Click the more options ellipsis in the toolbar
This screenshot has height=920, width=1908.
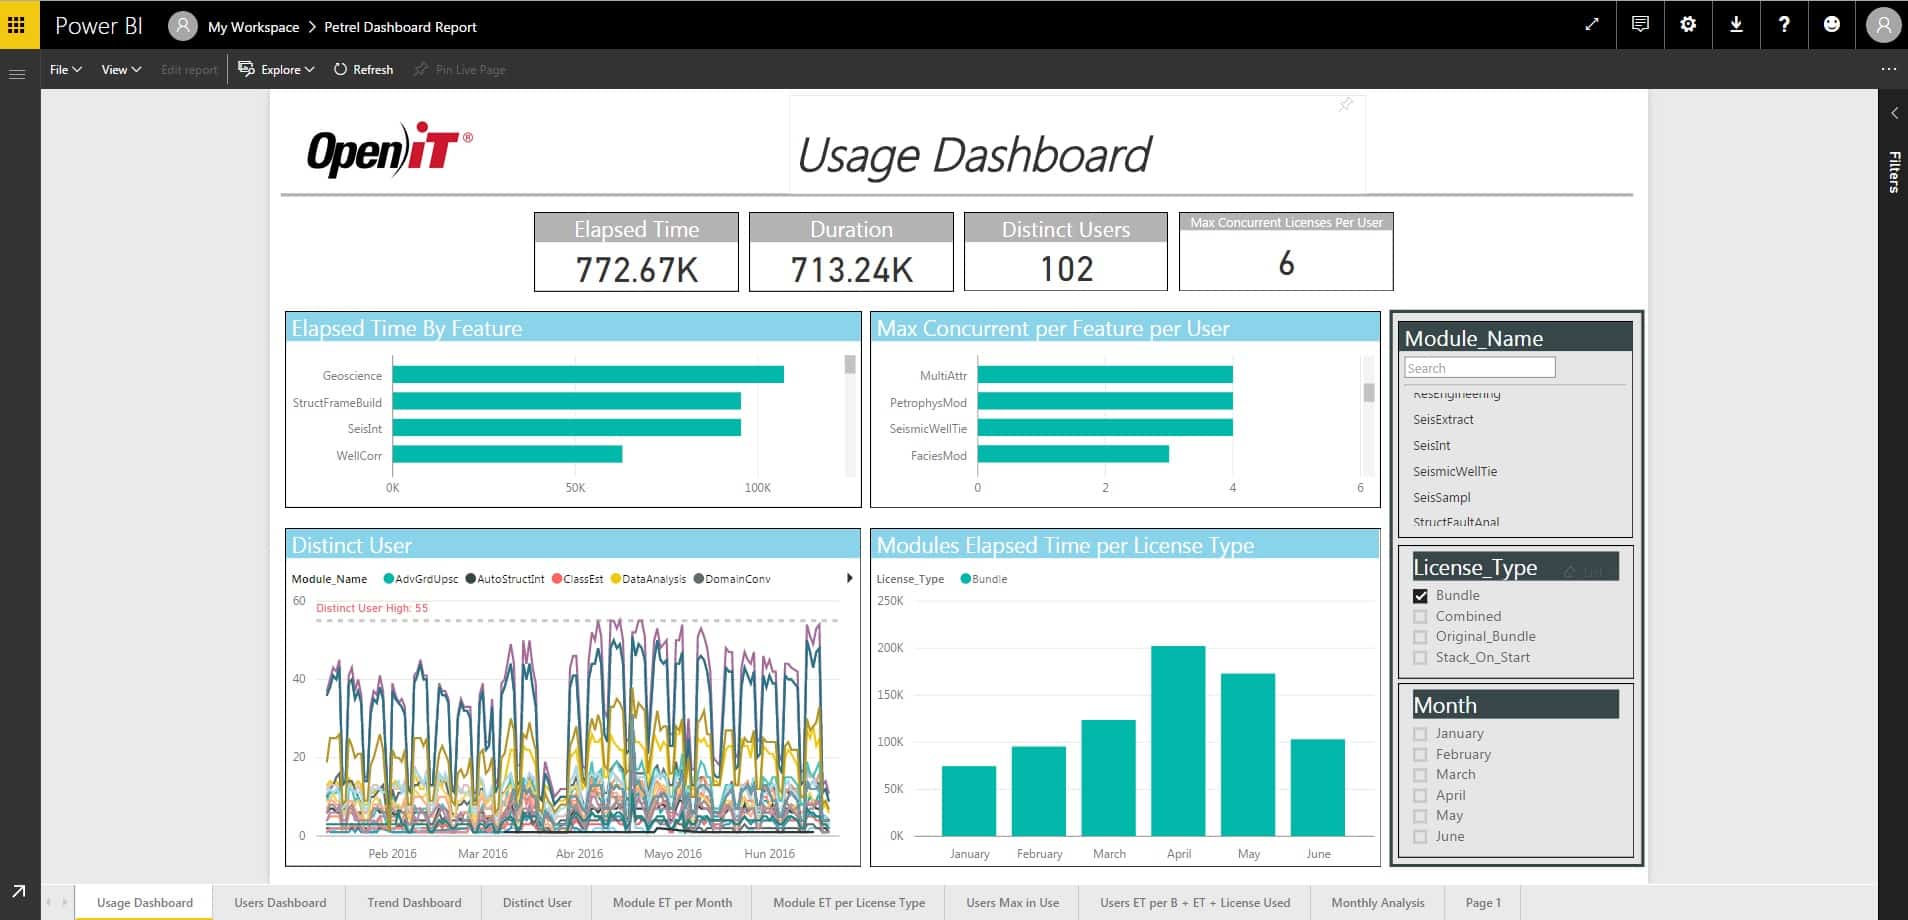(x=1888, y=69)
